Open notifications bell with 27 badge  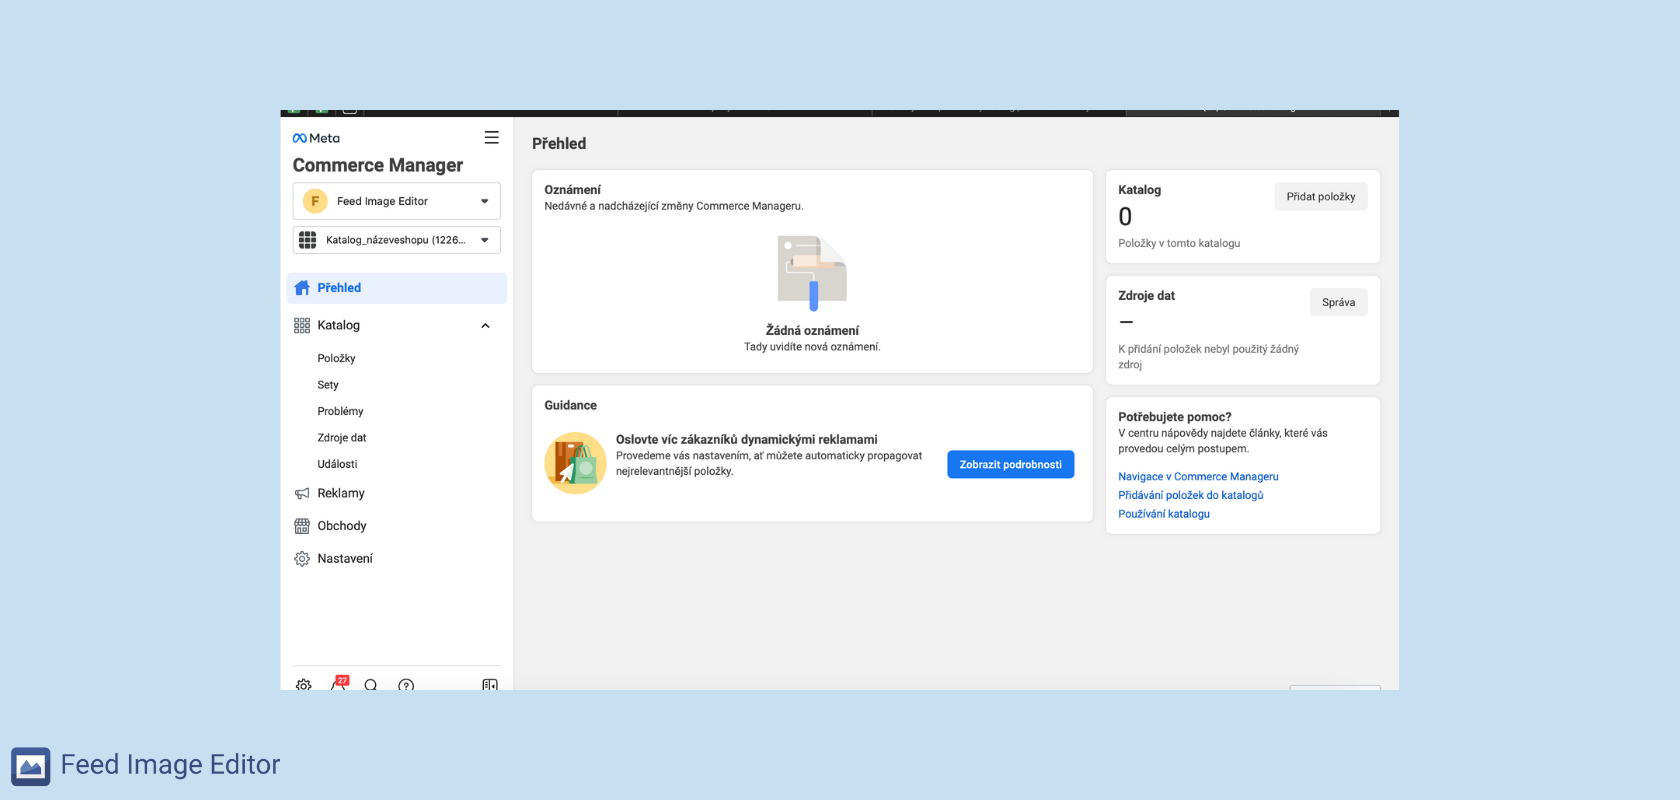pyautogui.click(x=339, y=684)
